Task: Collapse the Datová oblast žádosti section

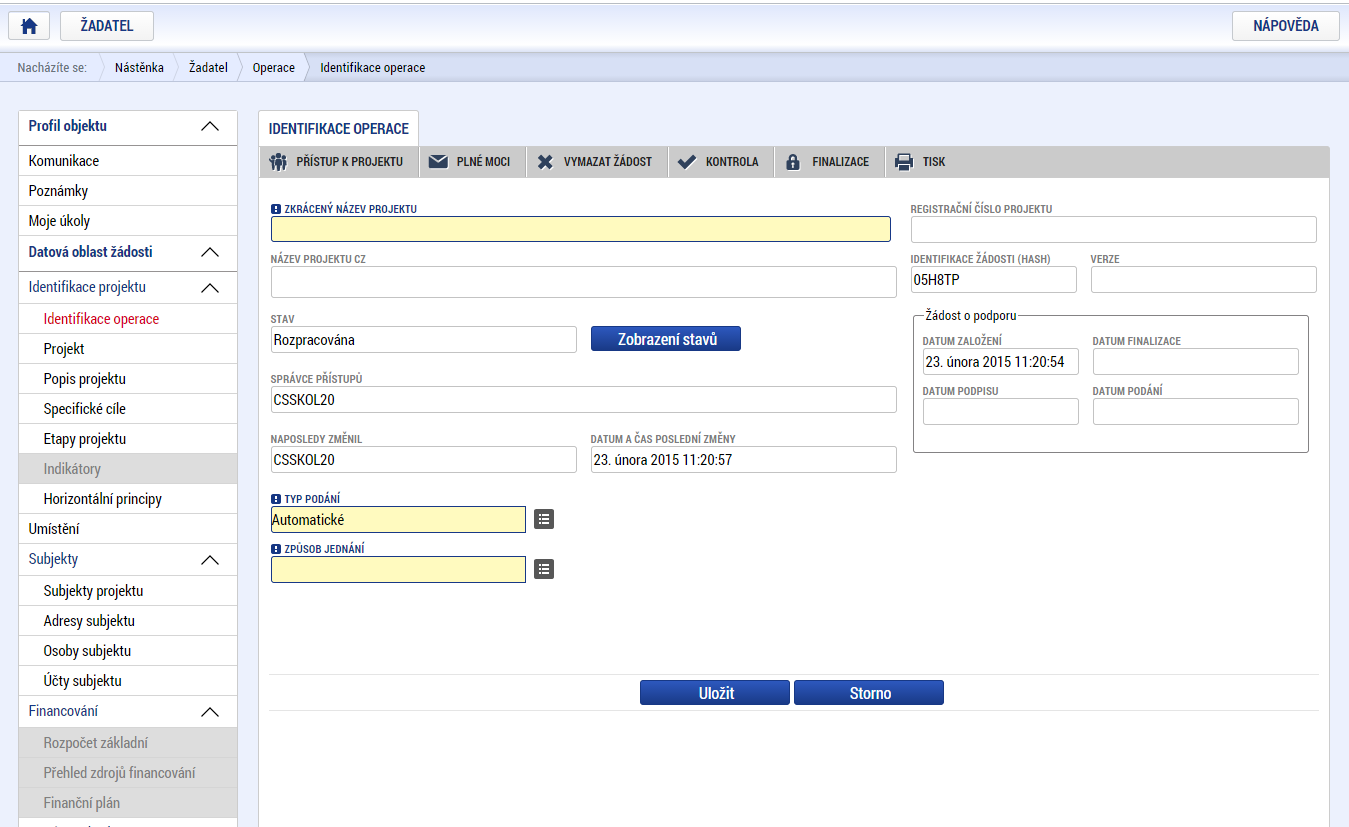Action: [x=209, y=252]
